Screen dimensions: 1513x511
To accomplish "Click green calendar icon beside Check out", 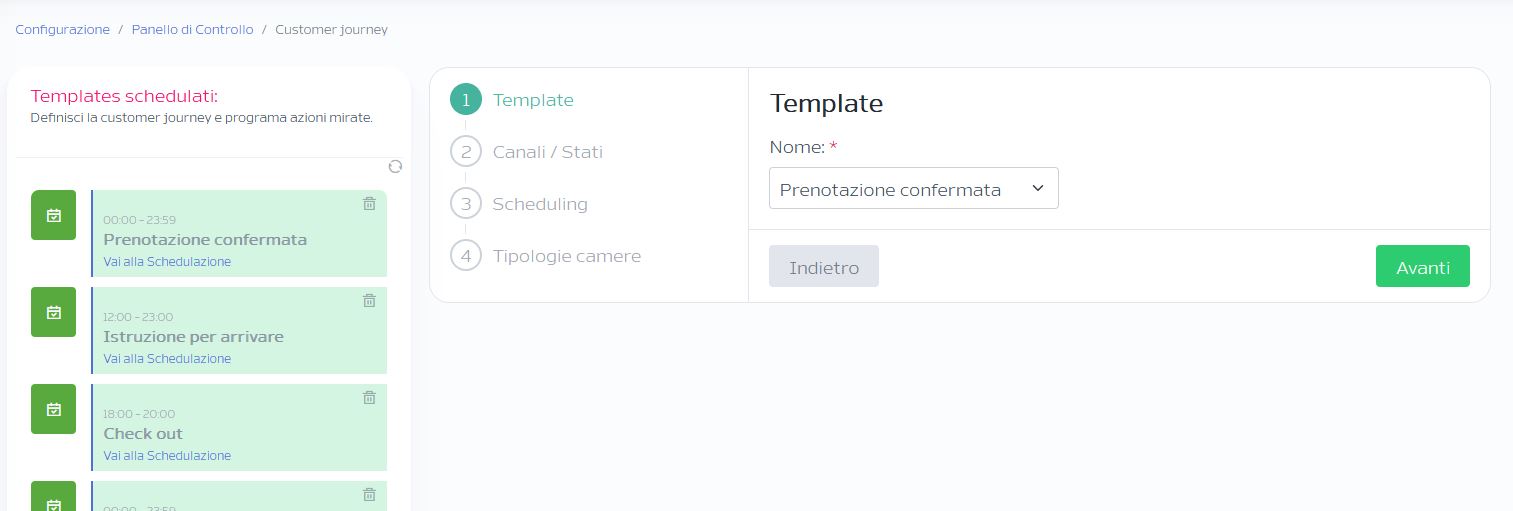I will tap(54, 409).
